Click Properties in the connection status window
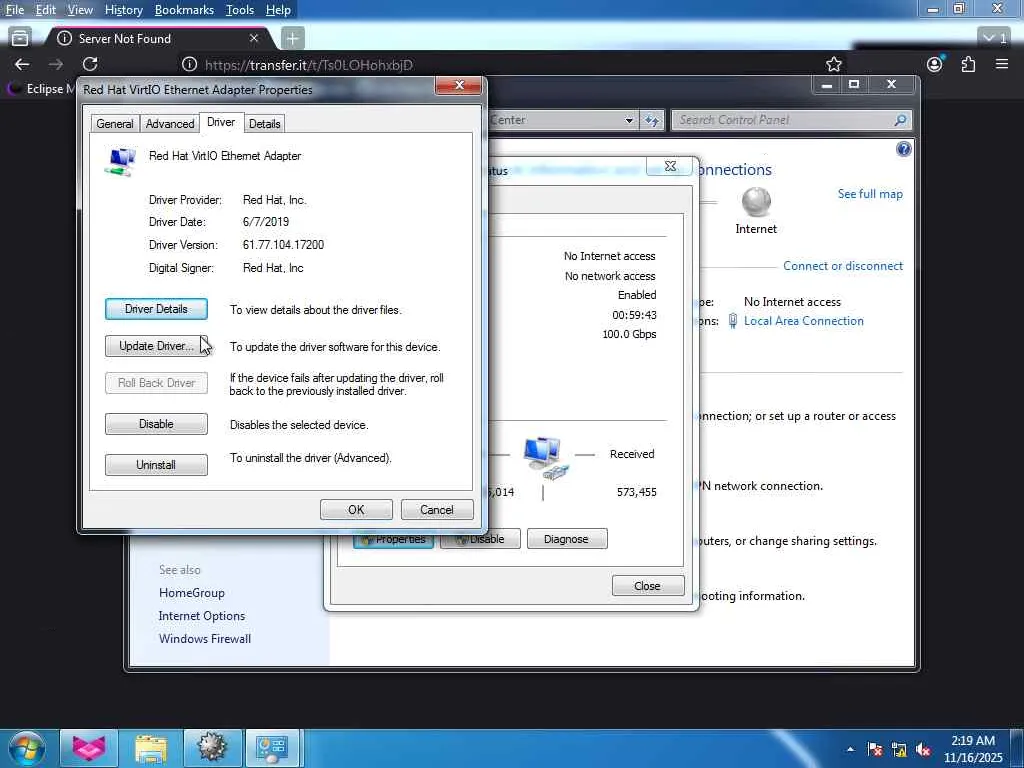 [393, 539]
